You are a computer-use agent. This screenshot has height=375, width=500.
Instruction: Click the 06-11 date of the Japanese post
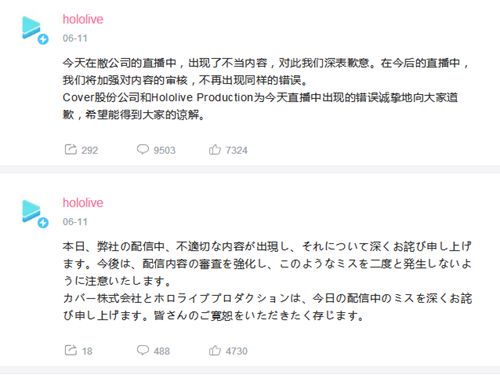(75, 222)
